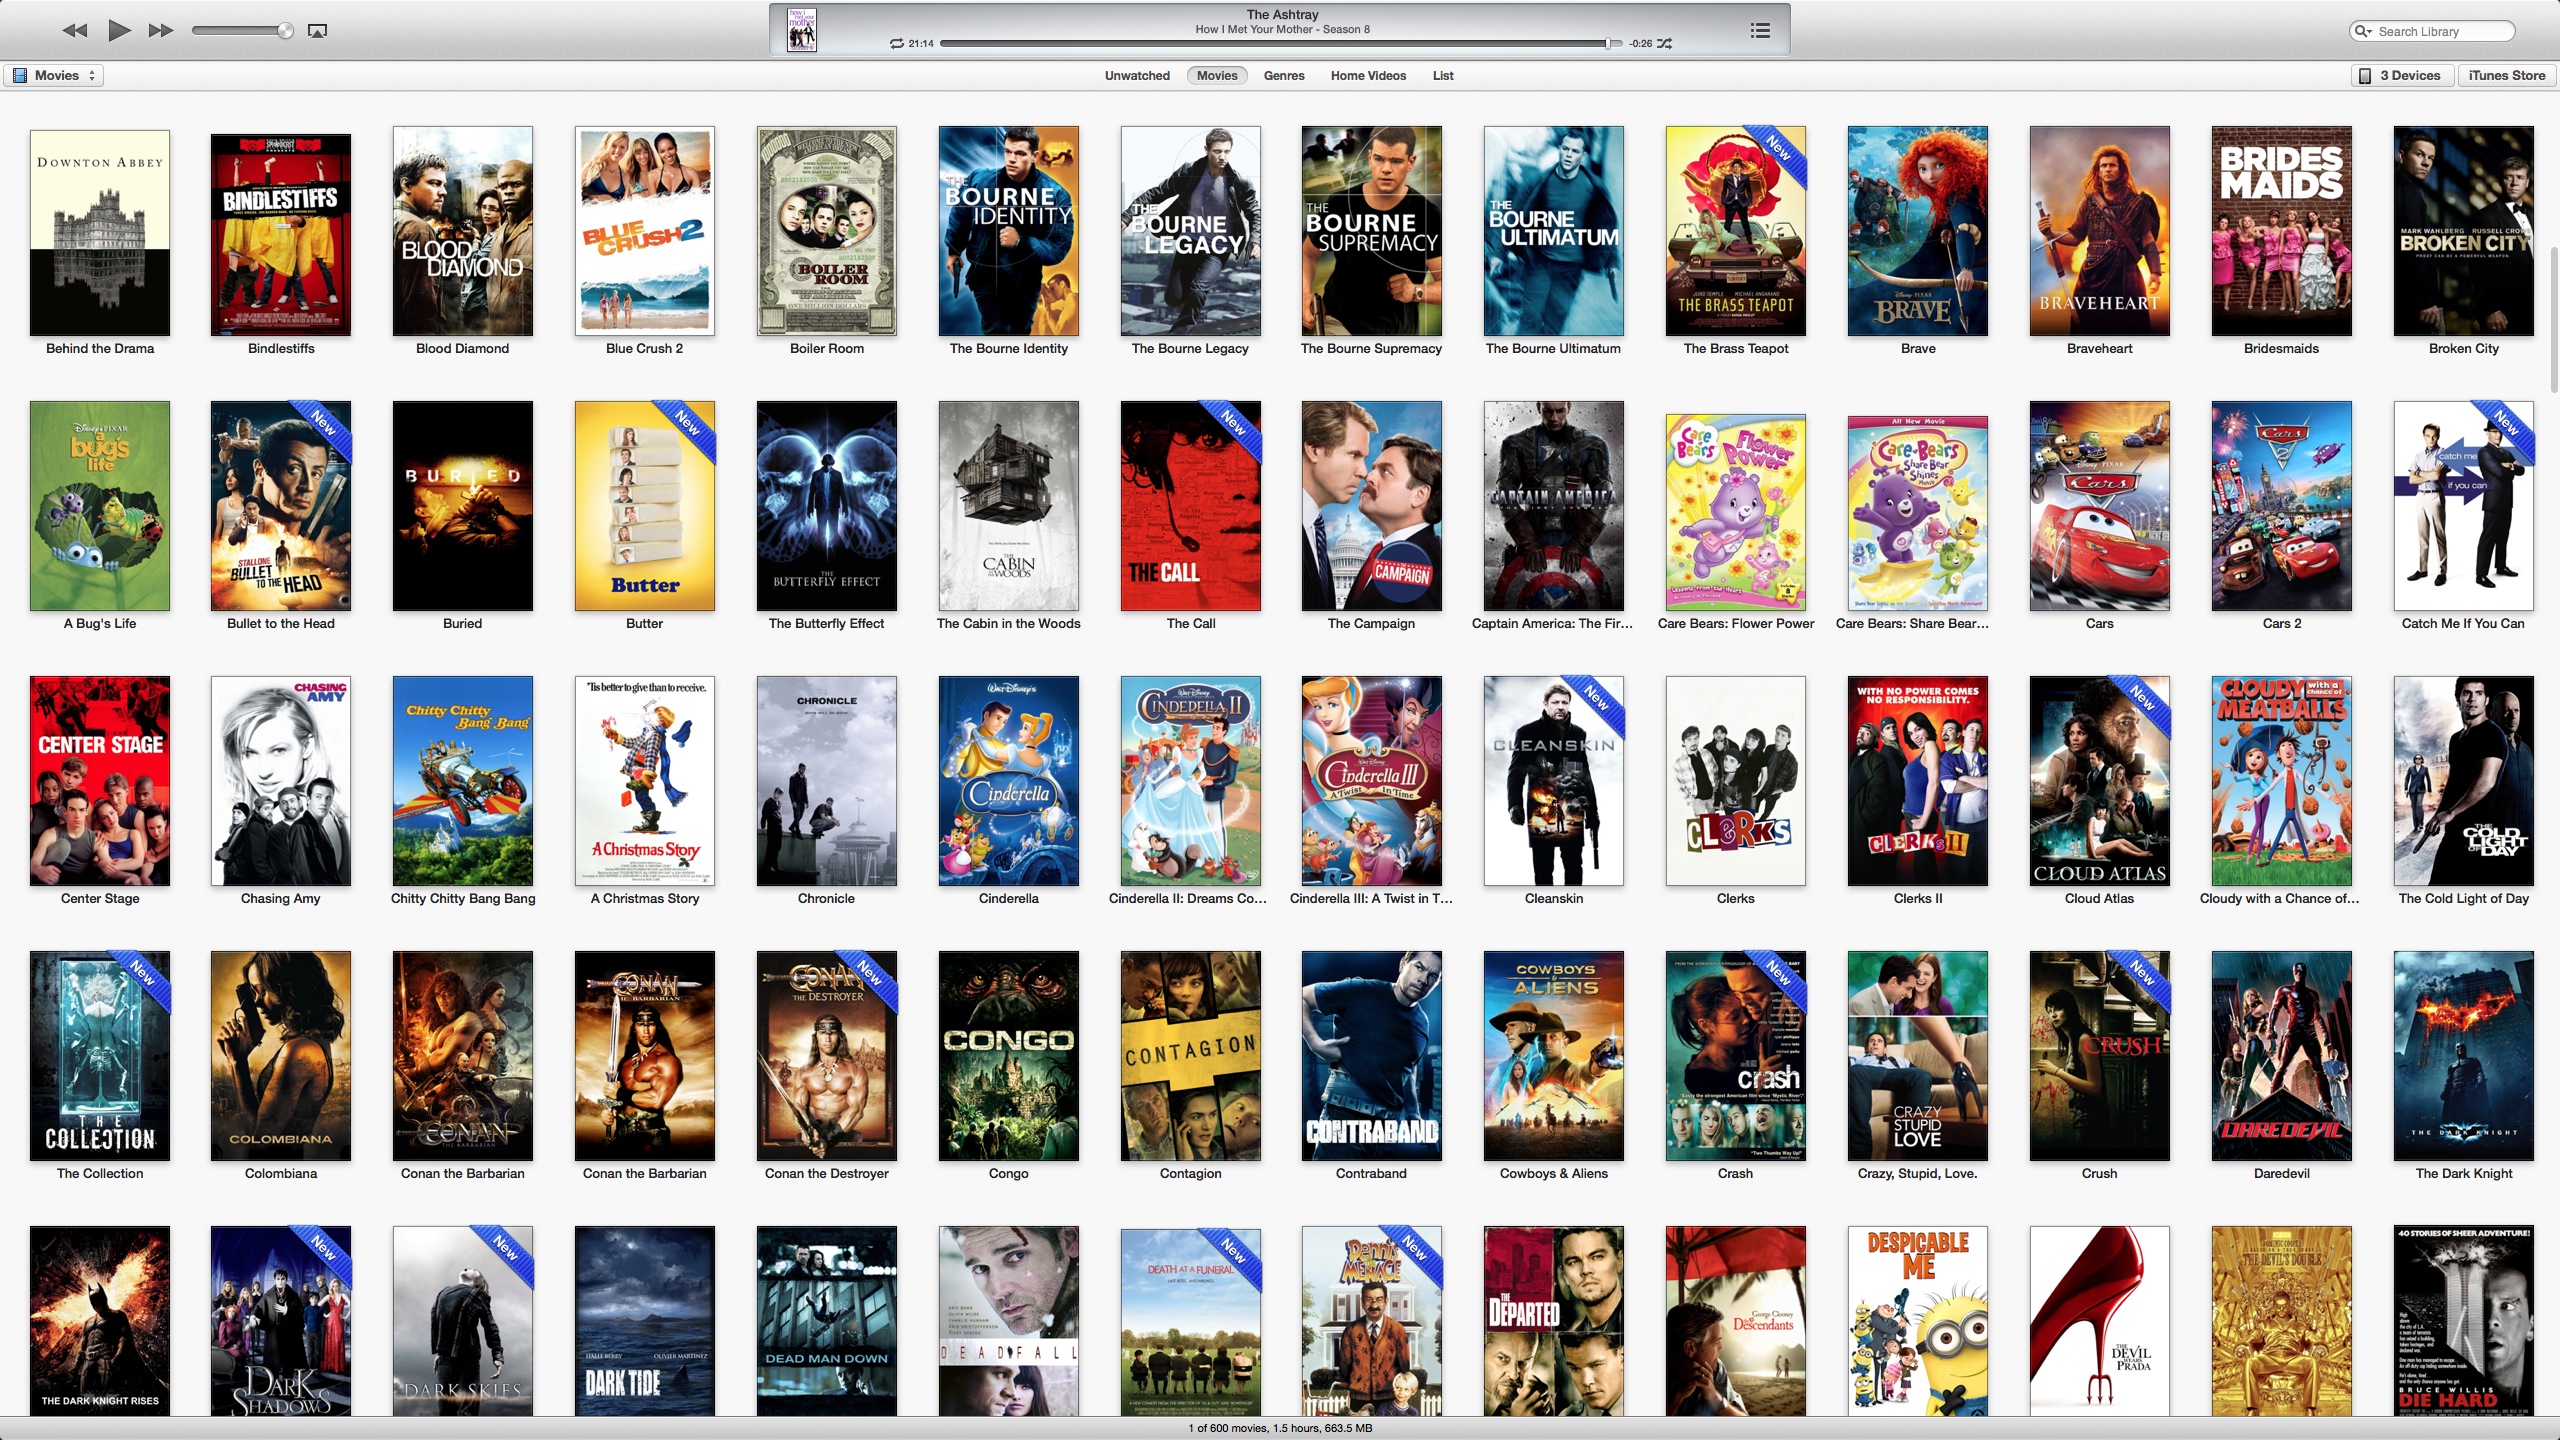Select The Dark Knight poster
The image size is (2560, 1440).
pyautogui.click(x=2464, y=1056)
